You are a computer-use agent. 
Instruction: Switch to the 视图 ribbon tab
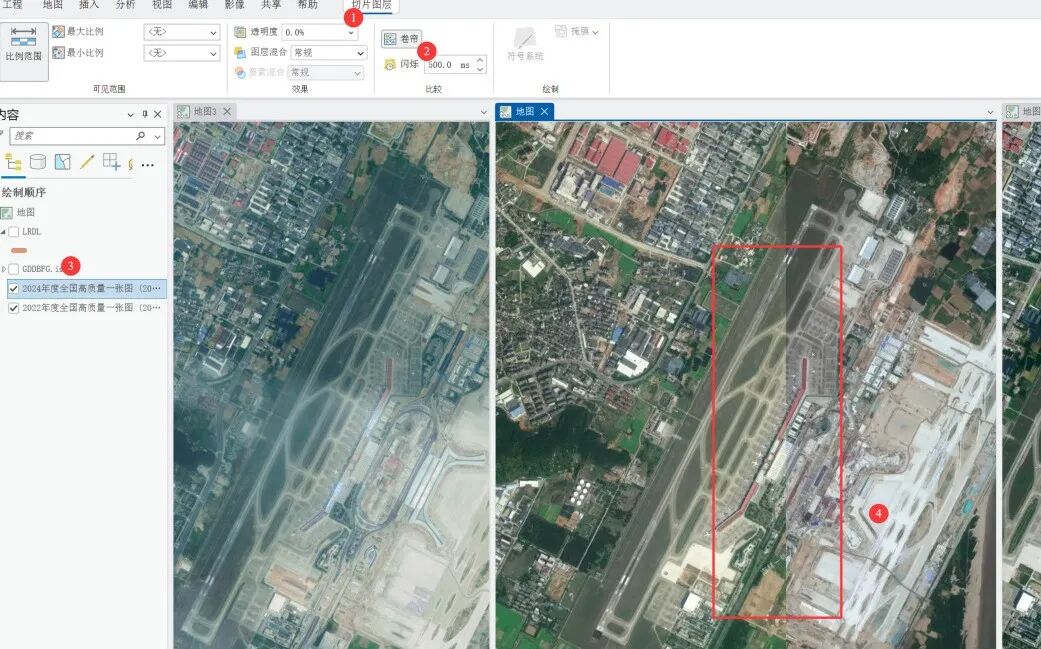tap(161, 5)
